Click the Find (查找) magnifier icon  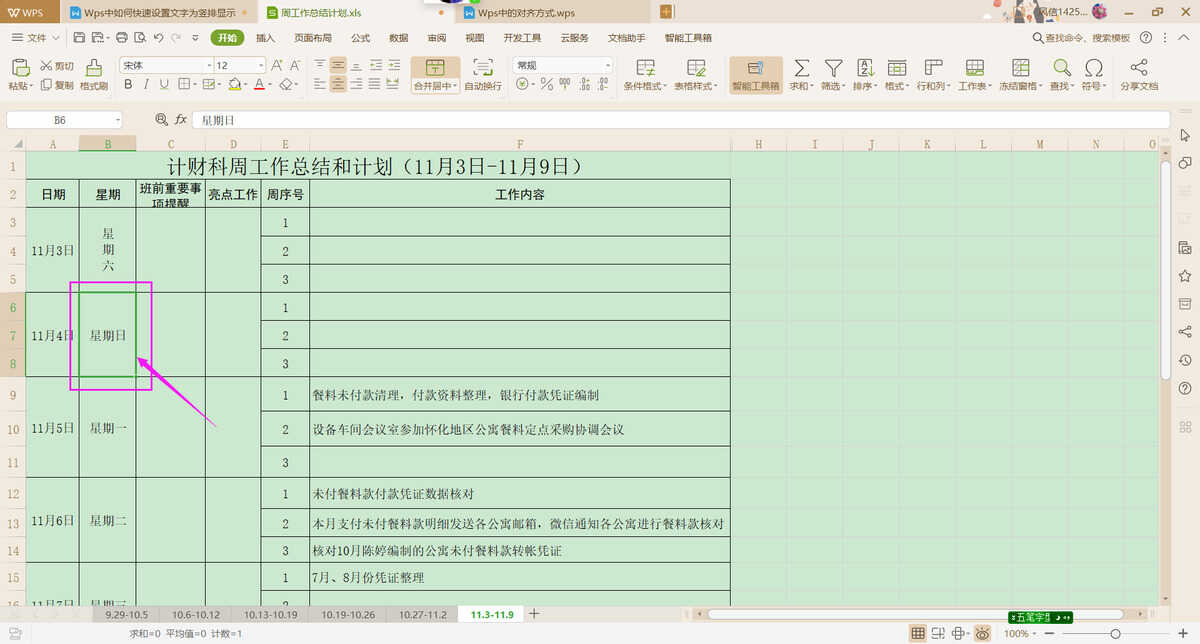(x=1061, y=67)
